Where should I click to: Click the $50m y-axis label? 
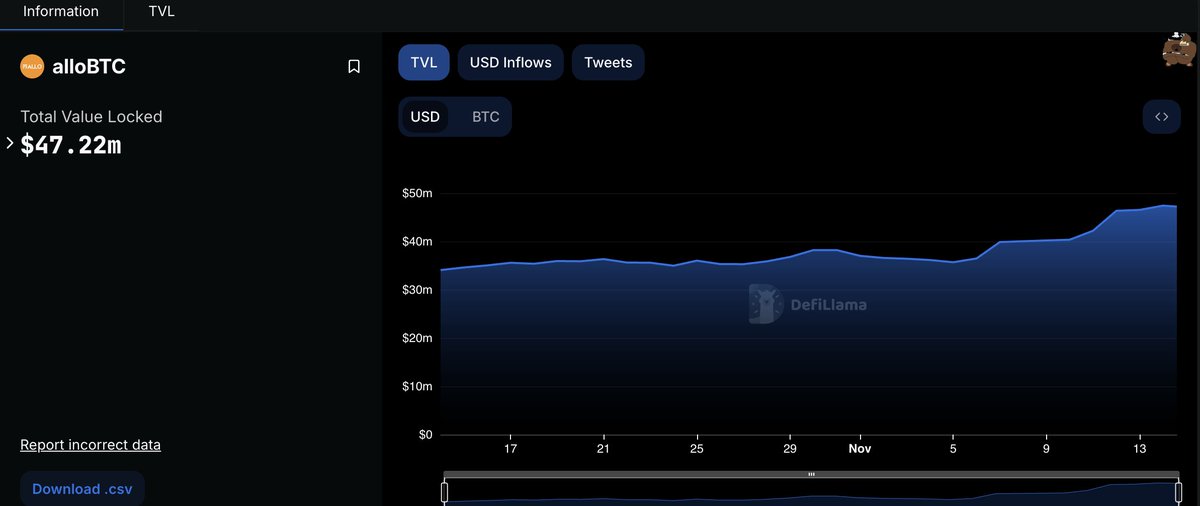pyautogui.click(x=417, y=193)
